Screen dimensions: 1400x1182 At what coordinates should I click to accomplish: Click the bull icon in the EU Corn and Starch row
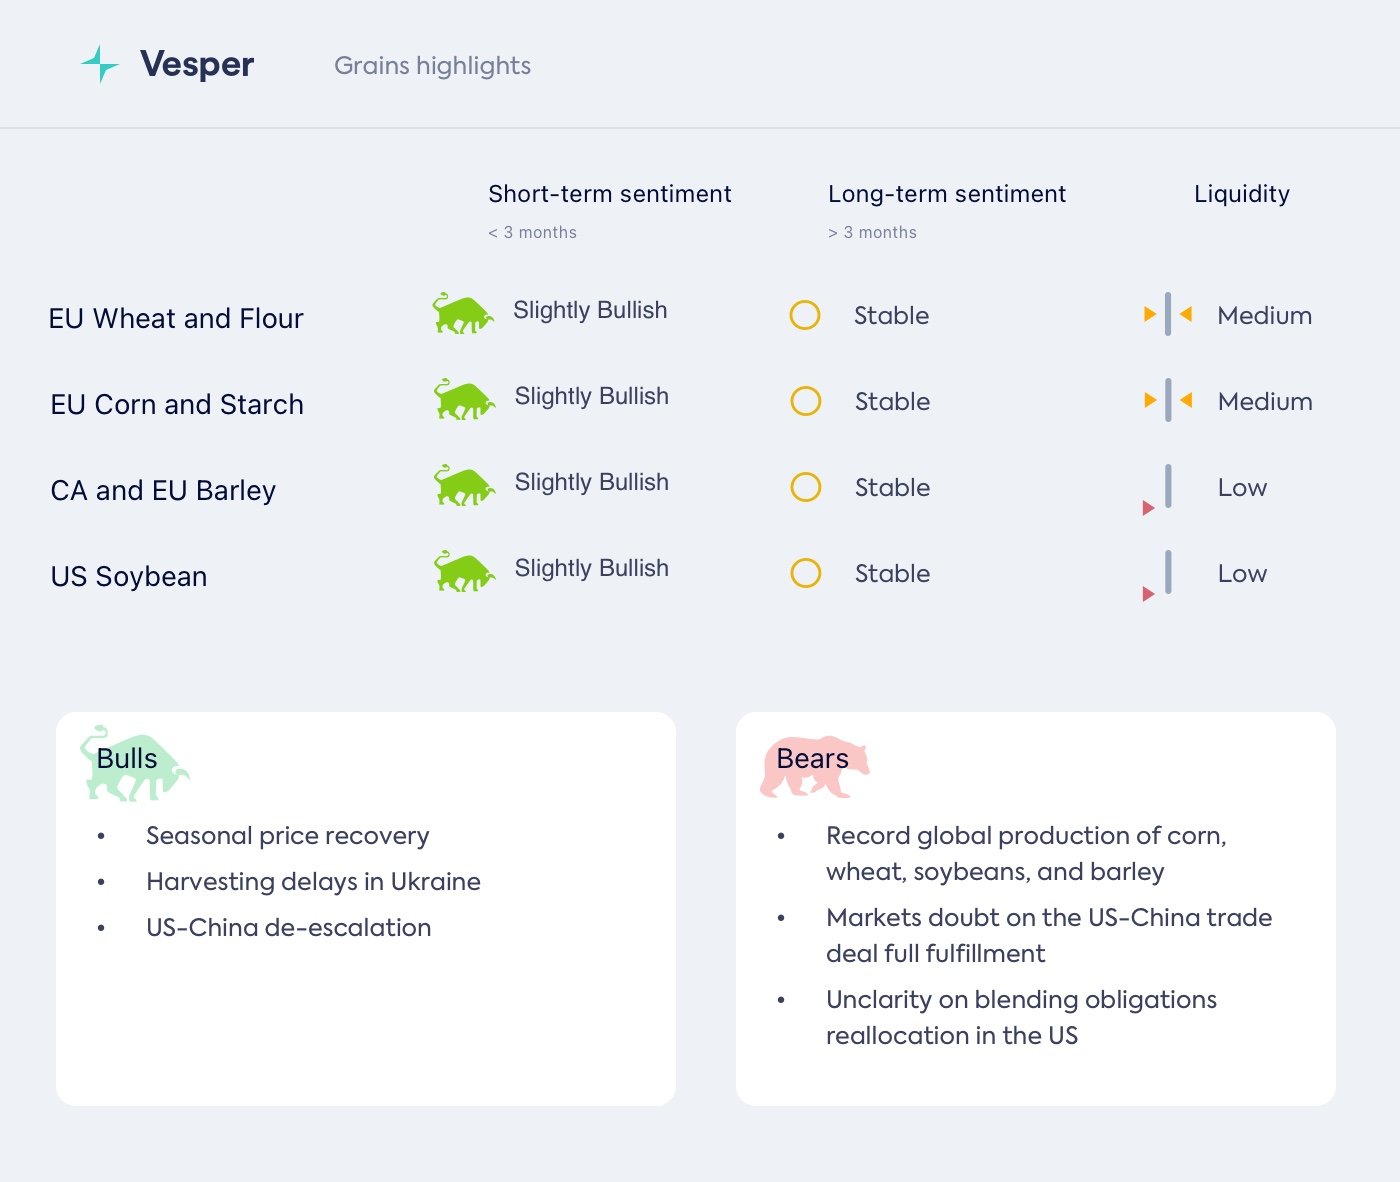pos(464,400)
